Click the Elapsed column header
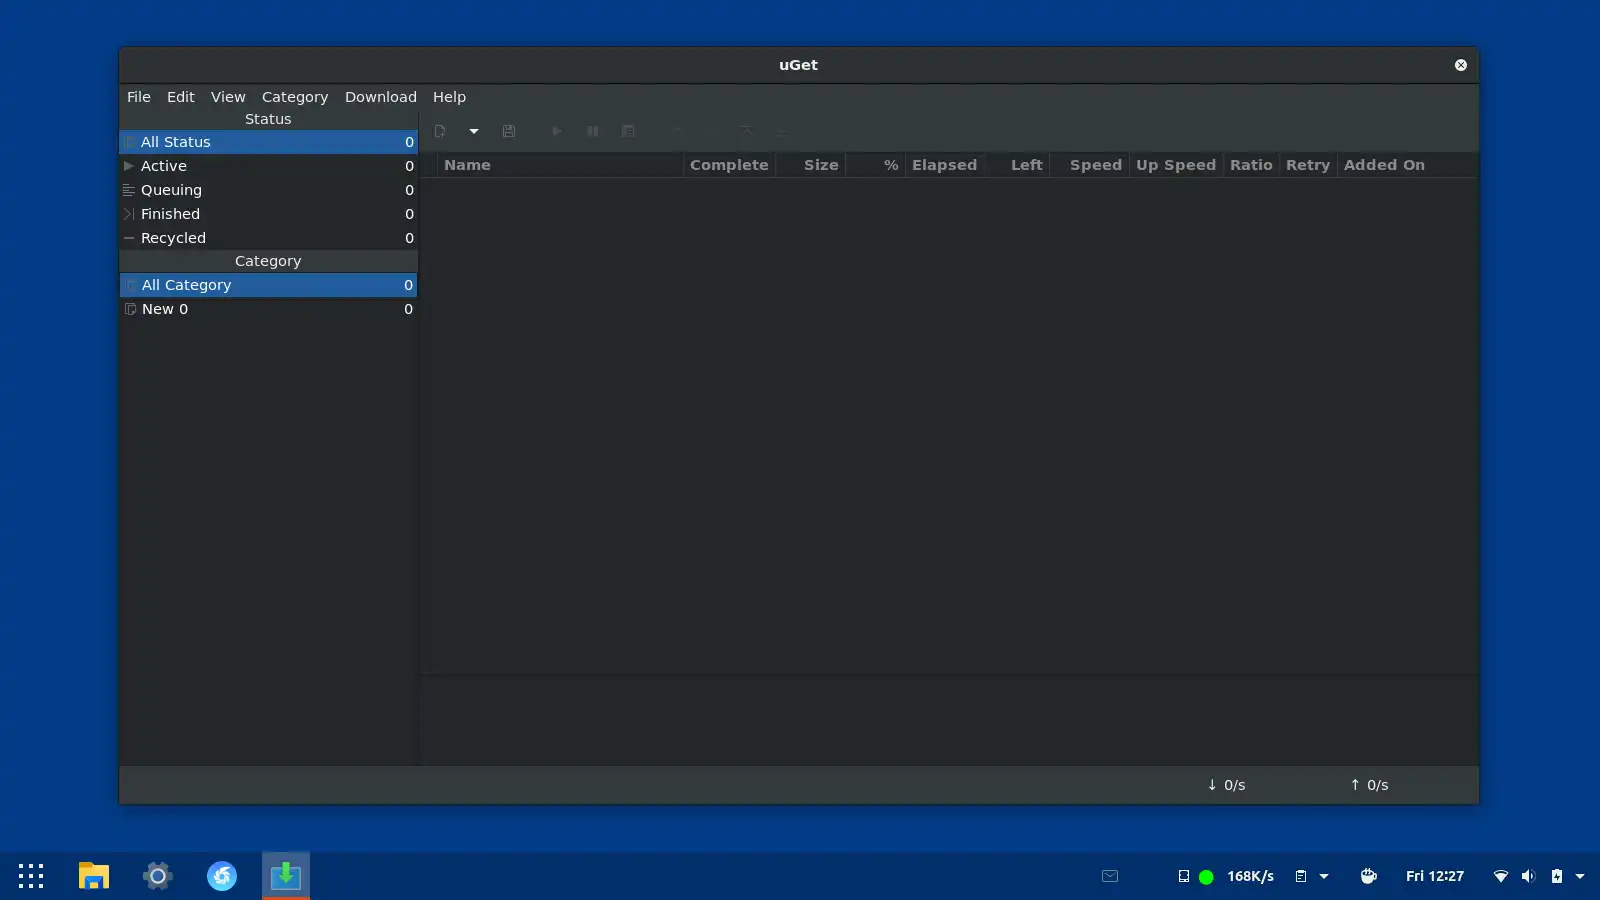This screenshot has width=1600, height=900. point(945,165)
